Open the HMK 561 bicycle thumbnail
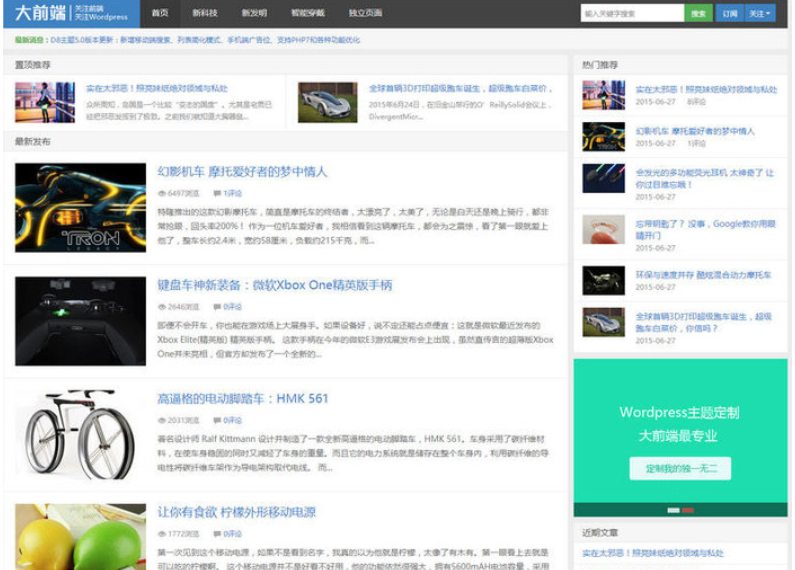 pos(80,435)
